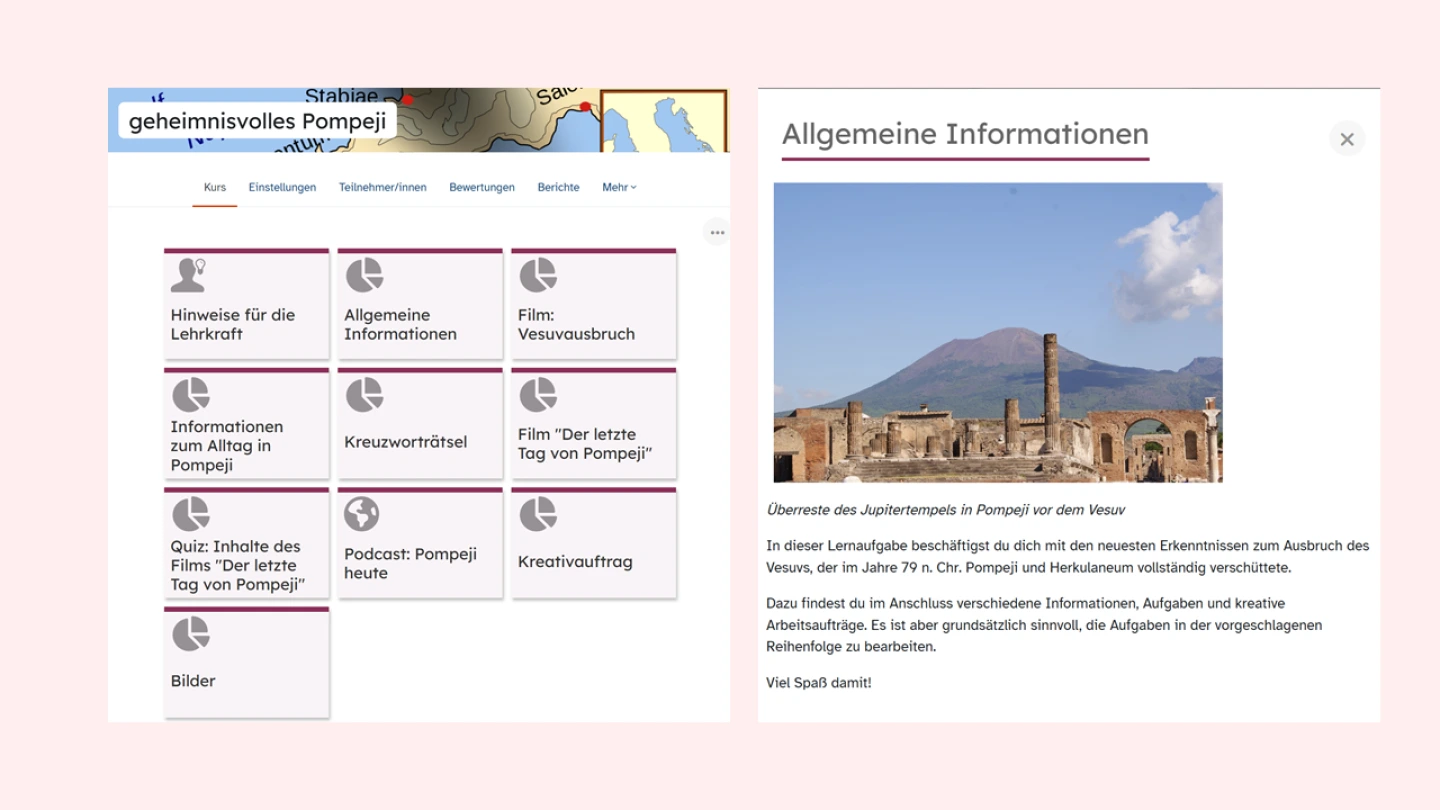This screenshot has width=1440, height=810.
Task: Click the Quiz tile pie-chart icon
Action: click(190, 514)
